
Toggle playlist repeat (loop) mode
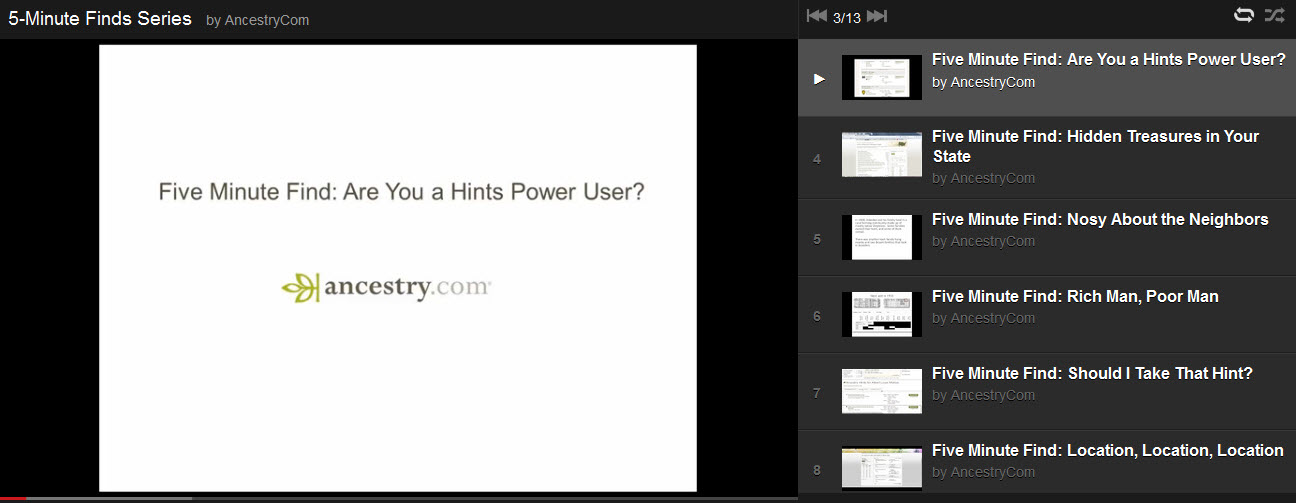1244,15
